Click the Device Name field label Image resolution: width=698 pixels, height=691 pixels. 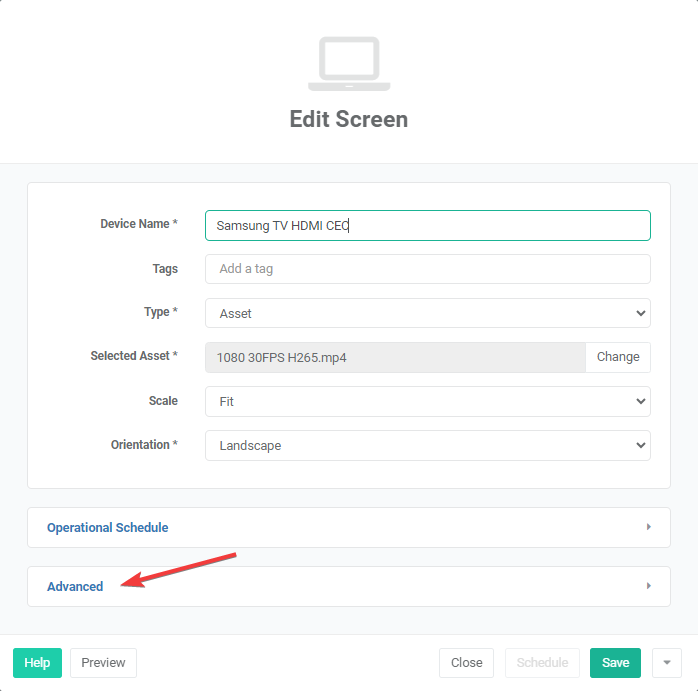(138, 224)
